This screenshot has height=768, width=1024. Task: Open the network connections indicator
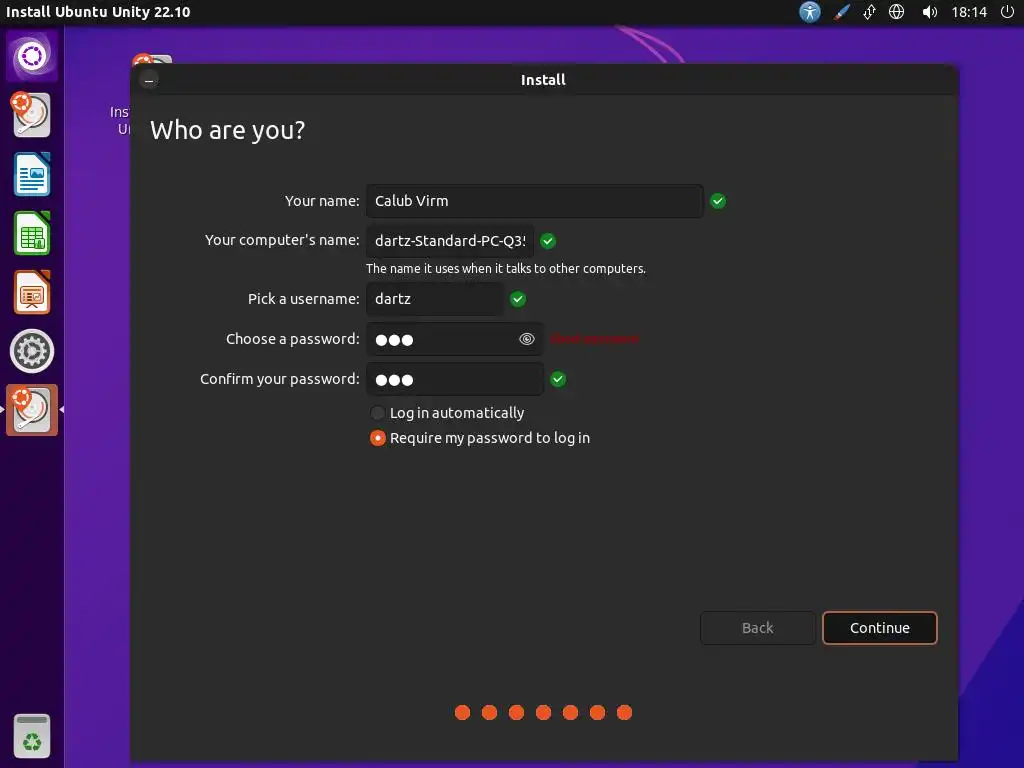(x=869, y=12)
